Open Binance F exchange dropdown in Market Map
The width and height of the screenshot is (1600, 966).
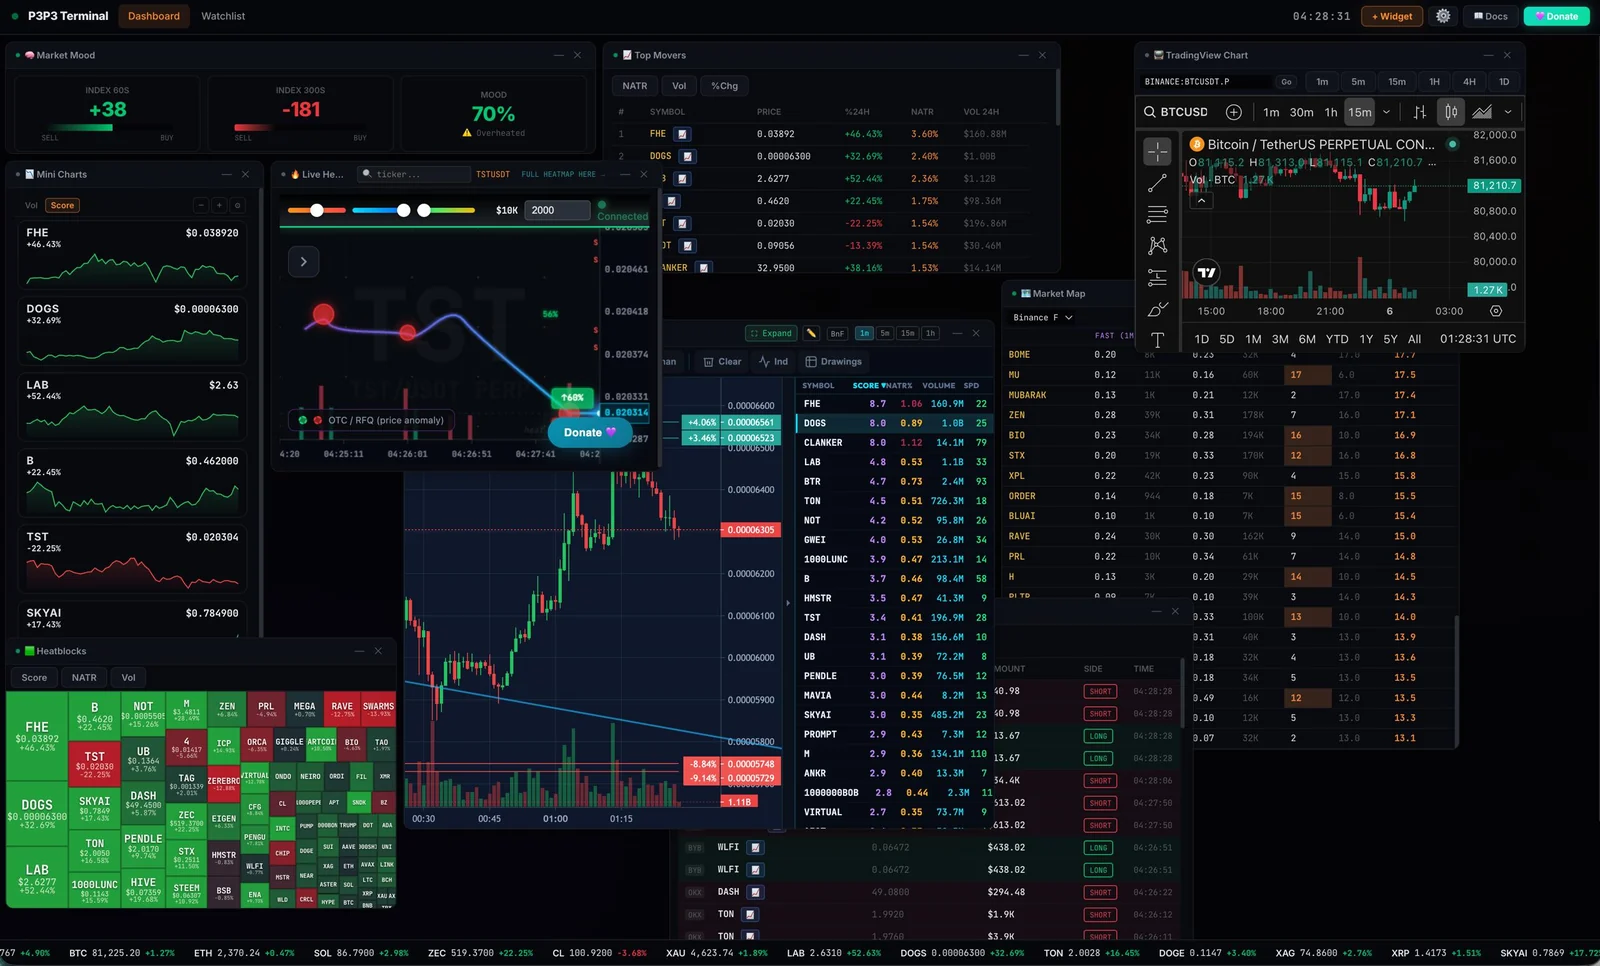point(1043,317)
